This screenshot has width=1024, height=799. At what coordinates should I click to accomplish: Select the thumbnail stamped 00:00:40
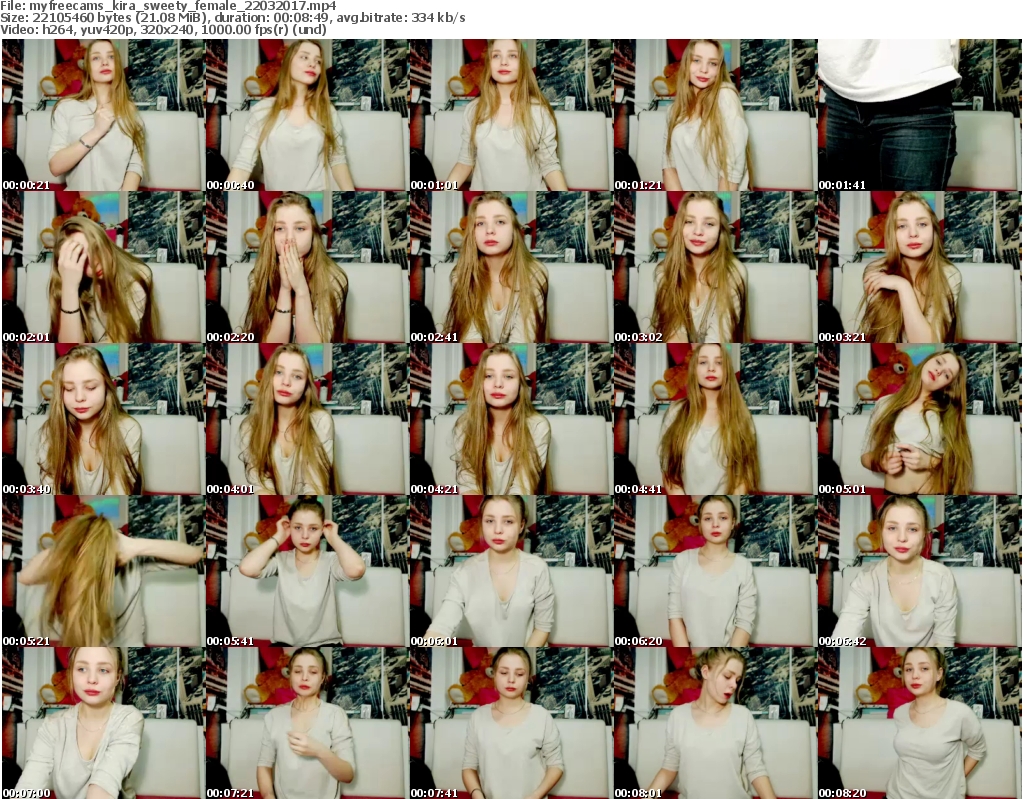(307, 115)
